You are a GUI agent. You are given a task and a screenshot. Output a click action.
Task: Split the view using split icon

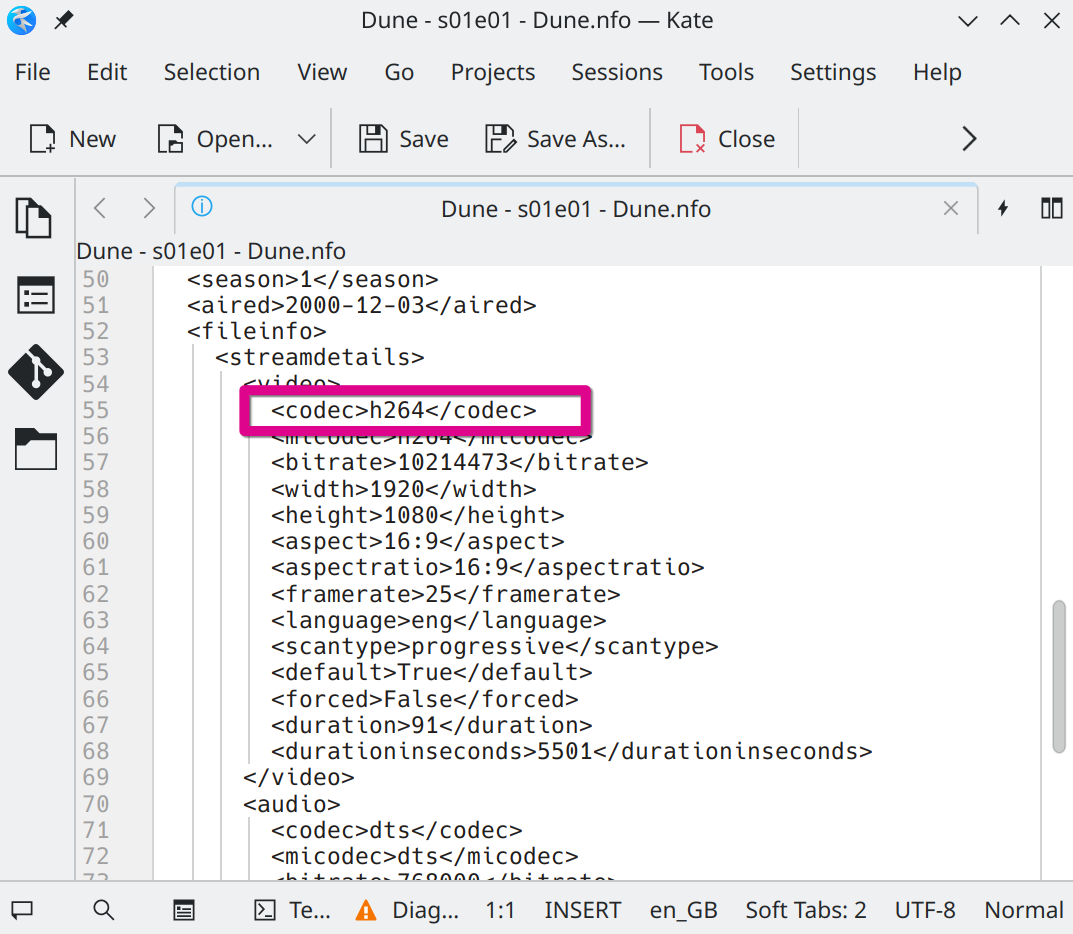[1051, 208]
